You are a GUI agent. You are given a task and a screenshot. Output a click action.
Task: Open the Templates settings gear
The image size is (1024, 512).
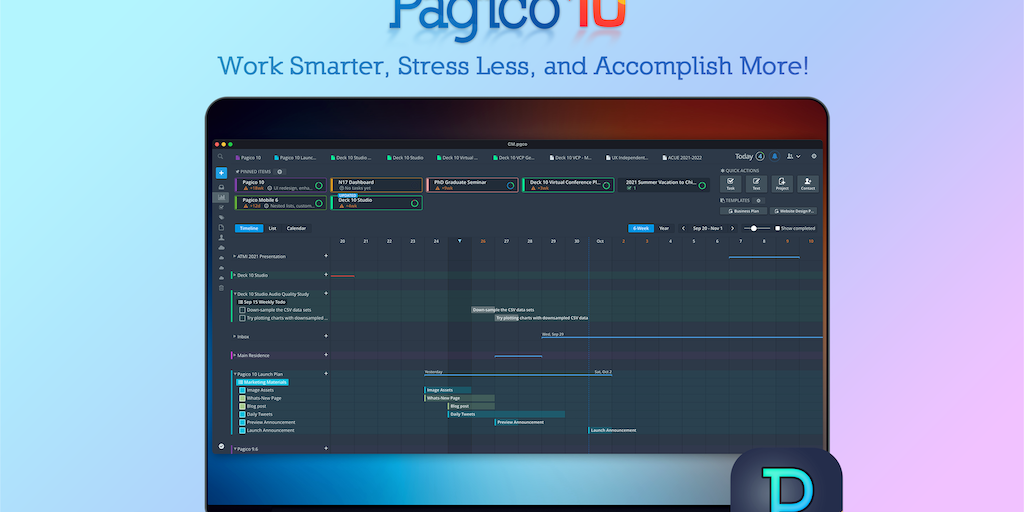click(x=758, y=200)
